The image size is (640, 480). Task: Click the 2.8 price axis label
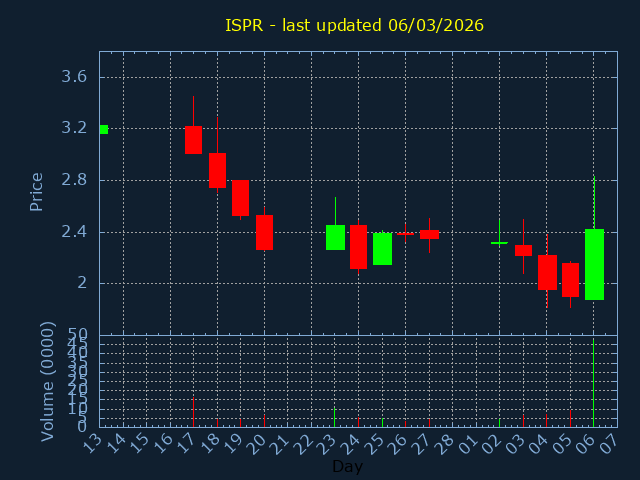[x=73, y=180]
